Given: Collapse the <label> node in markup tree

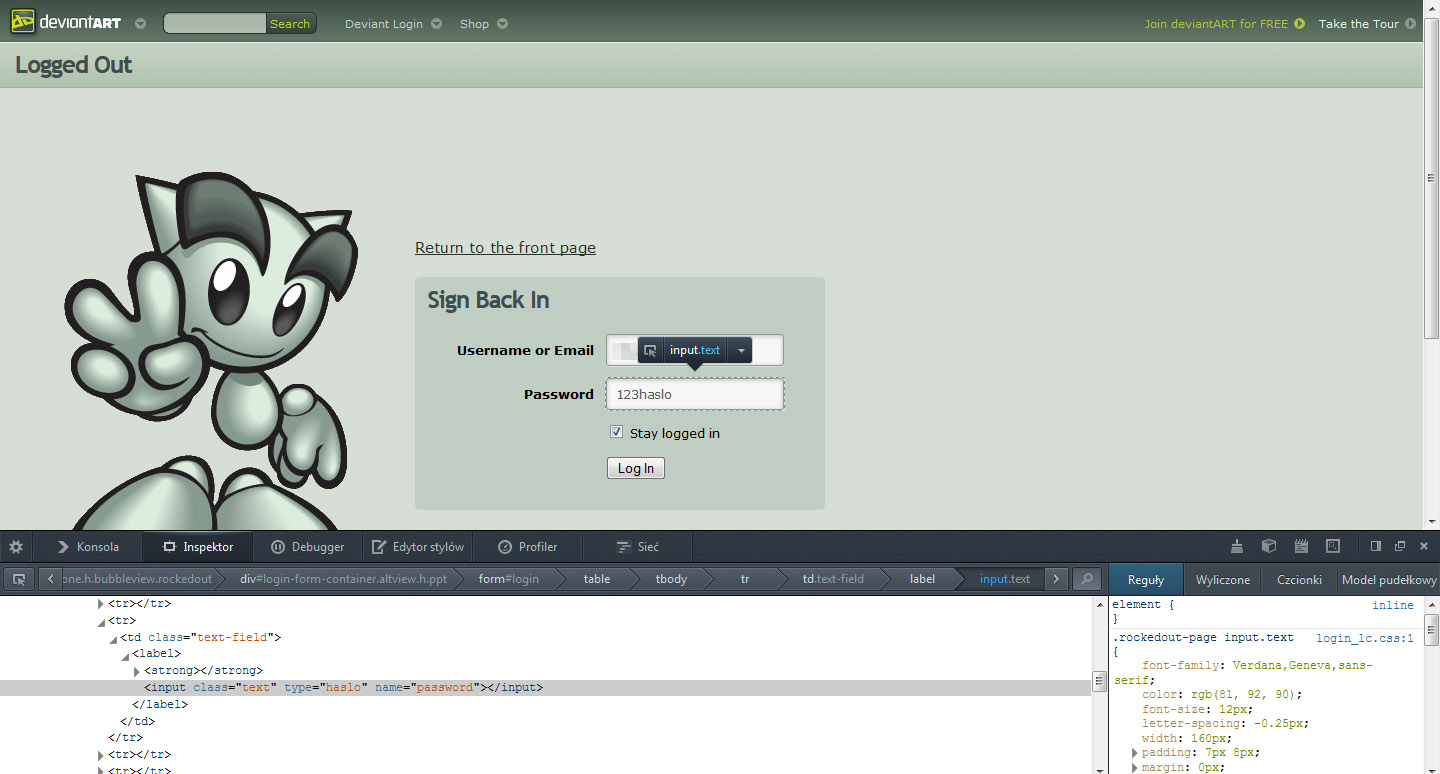Looking at the screenshot, I should pos(125,655).
